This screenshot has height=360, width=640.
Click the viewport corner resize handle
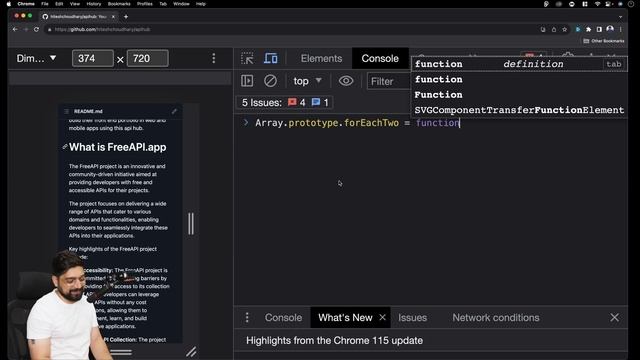point(191,351)
